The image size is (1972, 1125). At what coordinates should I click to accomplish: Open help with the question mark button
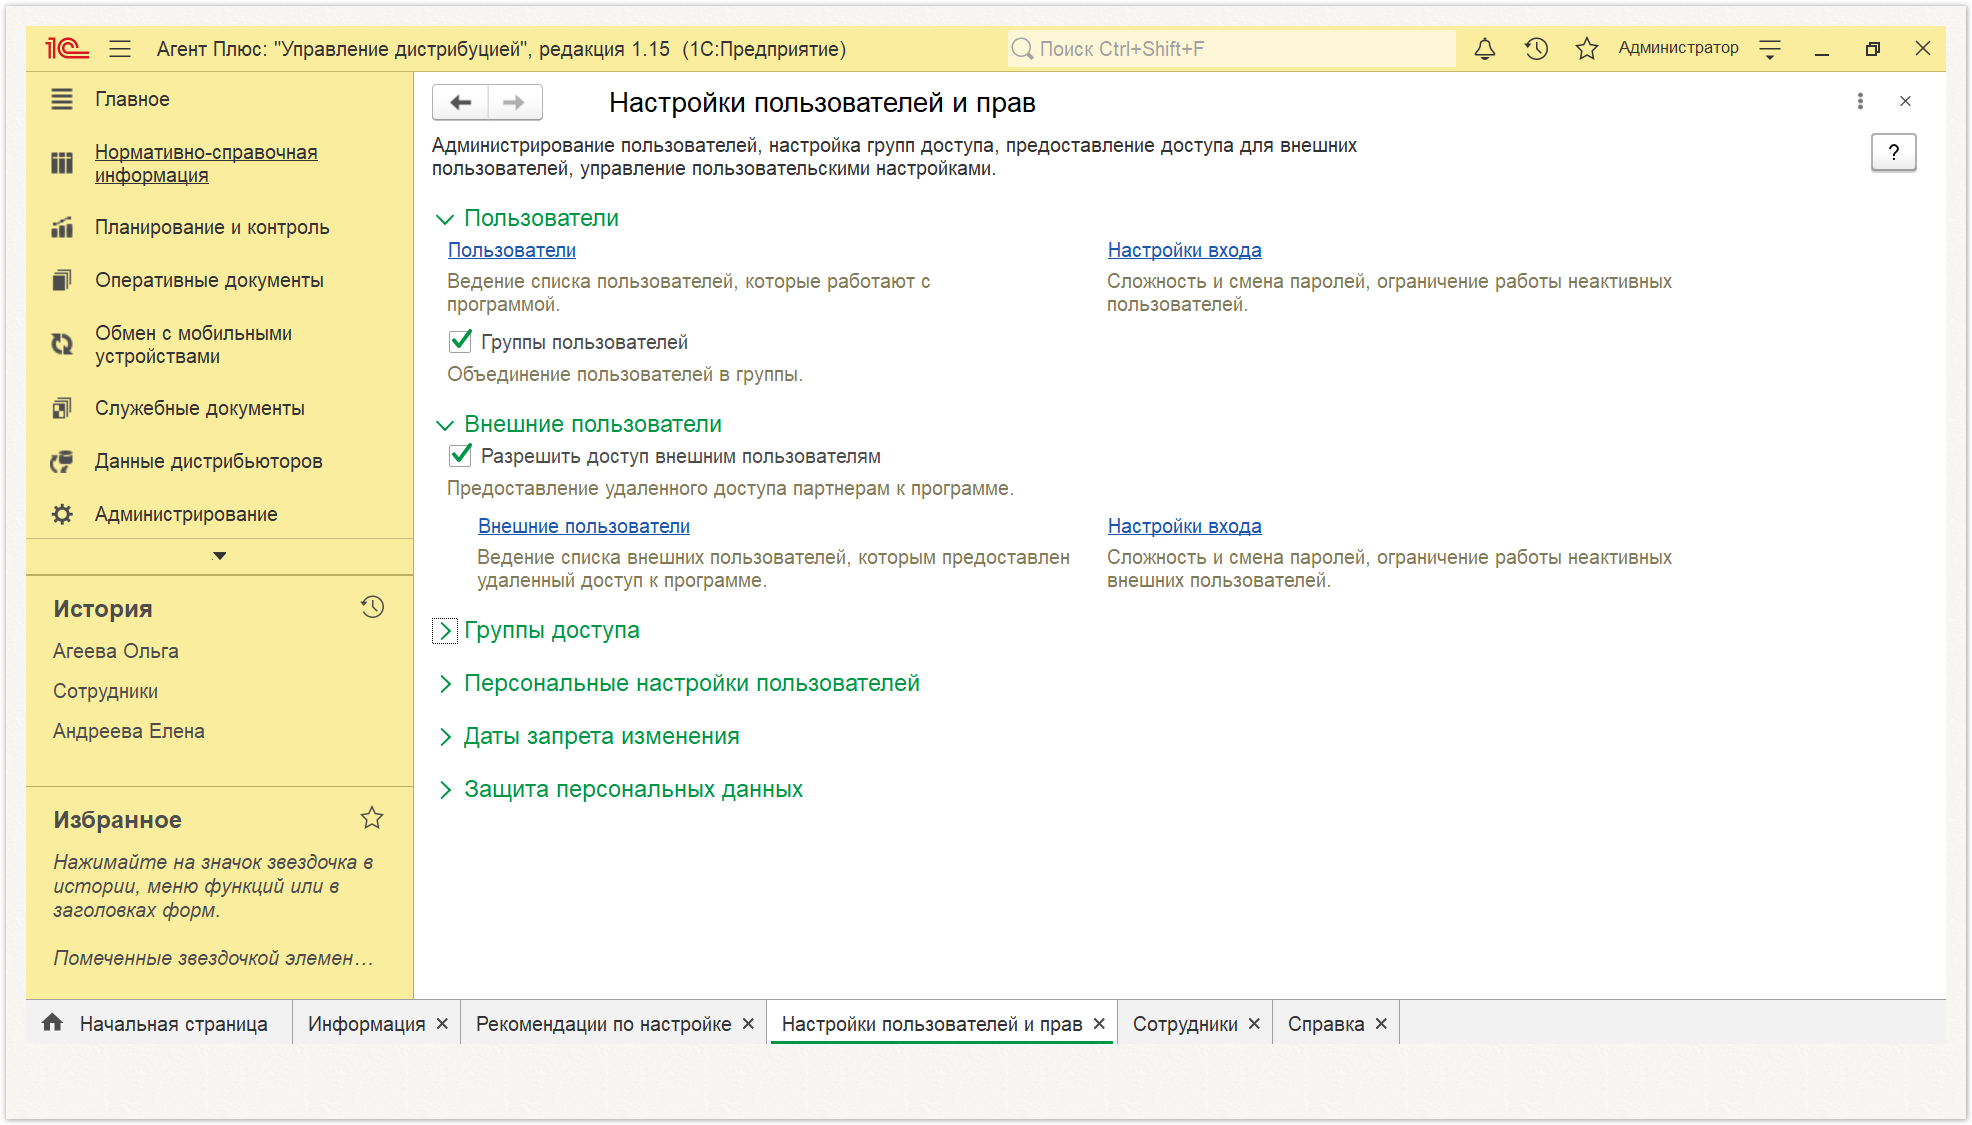pos(1893,152)
